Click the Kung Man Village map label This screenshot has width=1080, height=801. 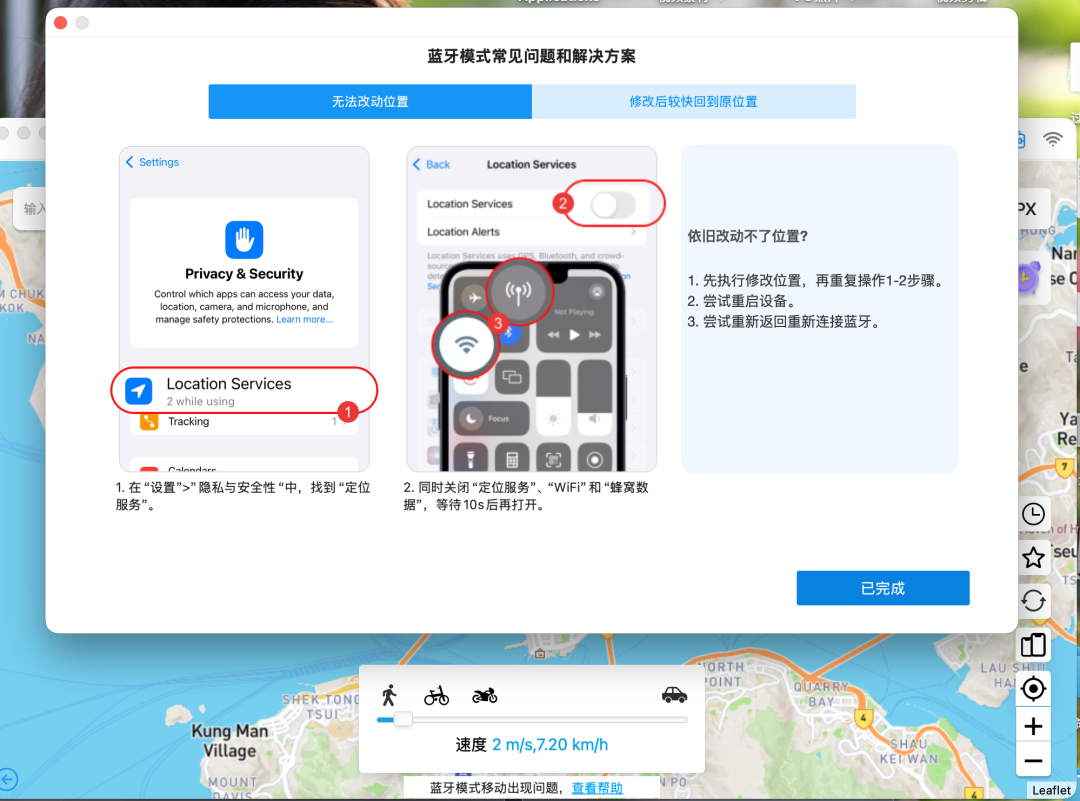click(x=229, y=740)
